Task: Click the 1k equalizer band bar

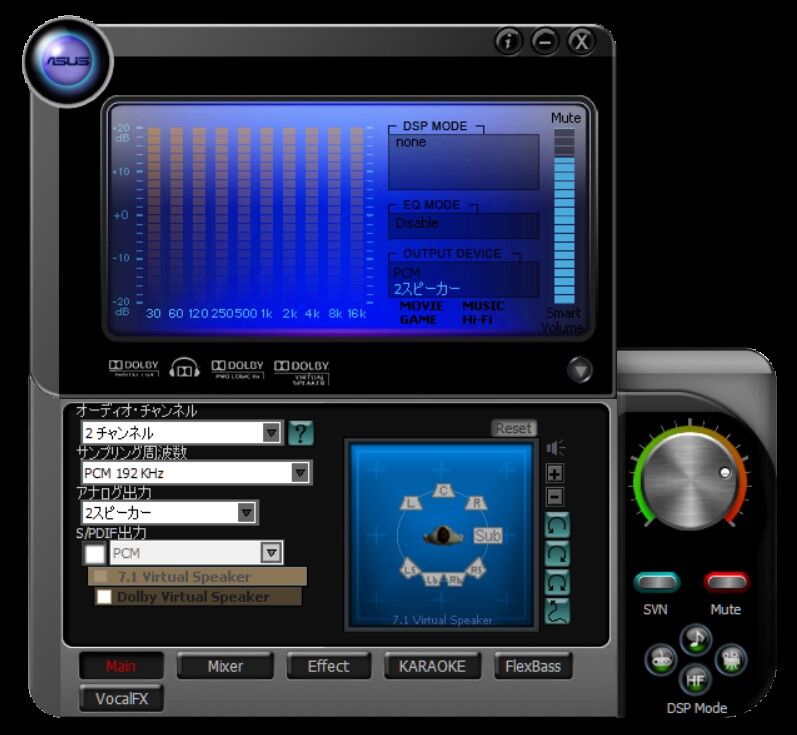Action: (267, 216)
